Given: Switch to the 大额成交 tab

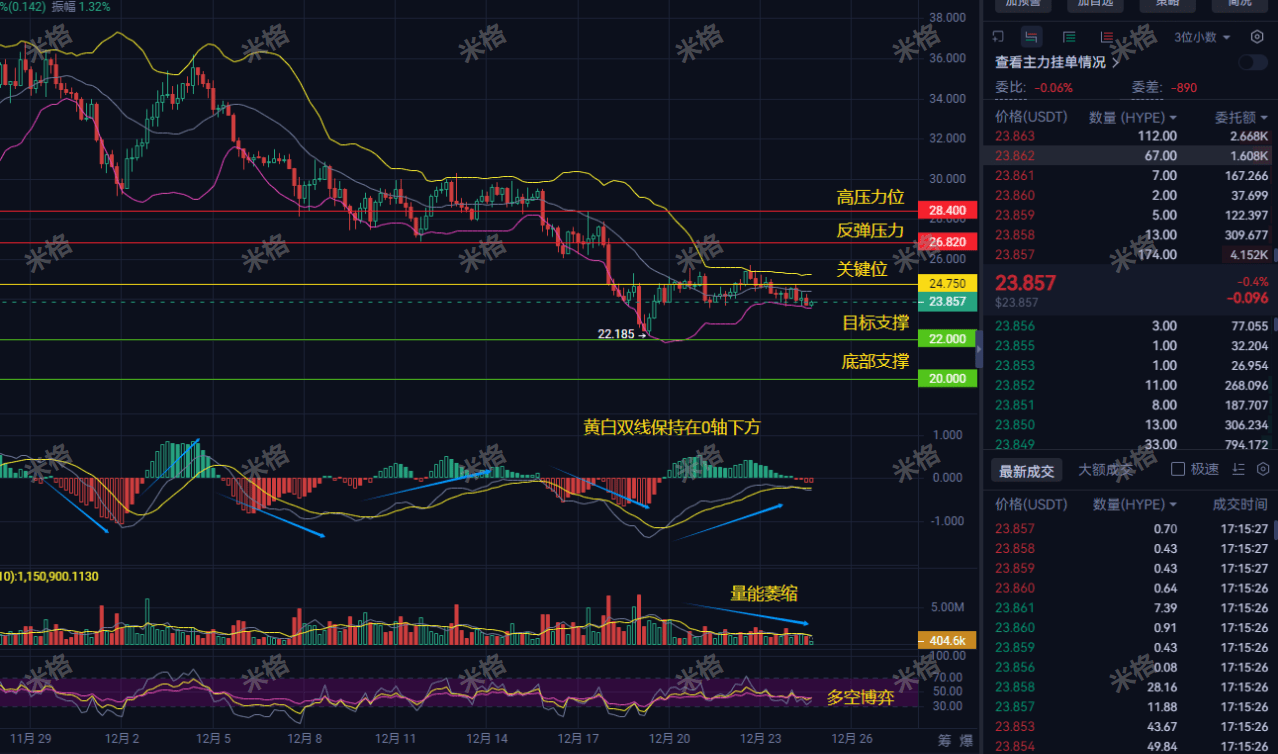Looking at the screenshot, I should click(1106, 469).
